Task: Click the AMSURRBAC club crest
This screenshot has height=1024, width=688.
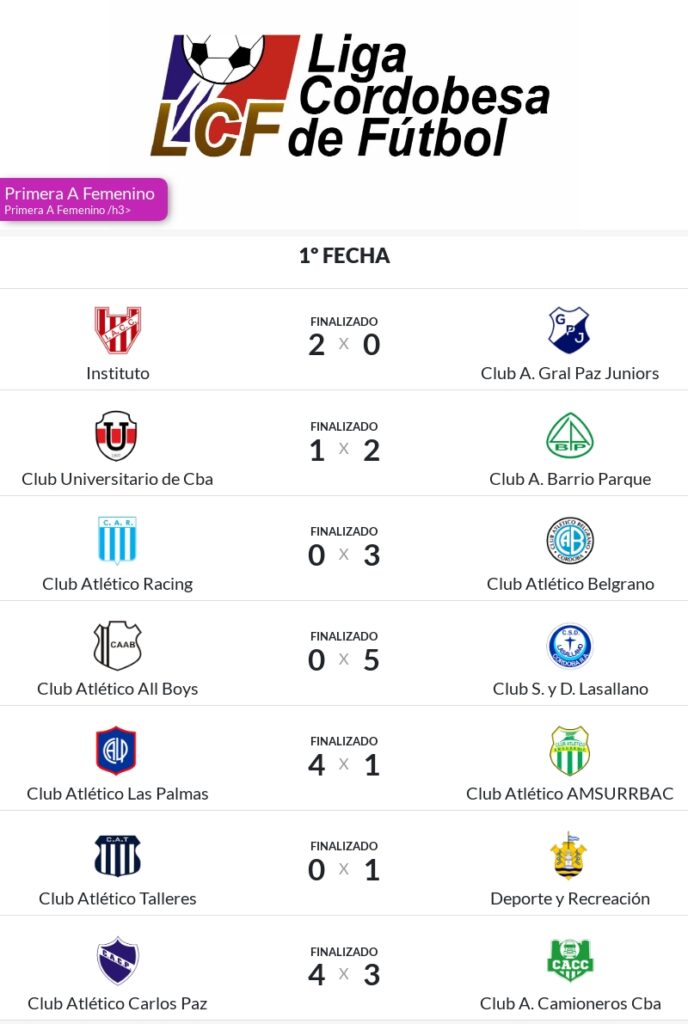Action: [x=569, y=750]
